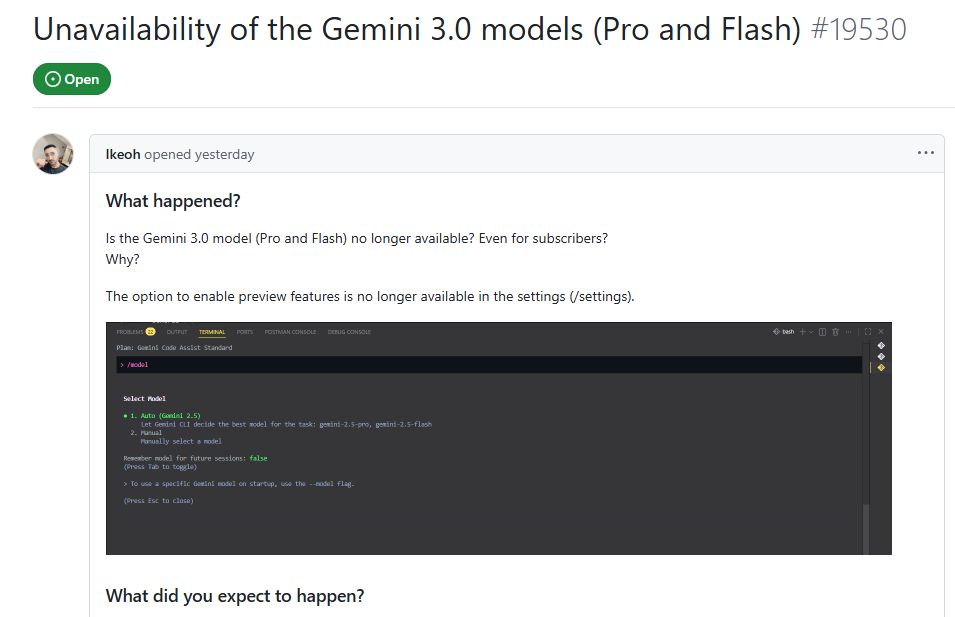
Task: Click the /model command input line
Action: pyautogui.click(x=487, y=365)
